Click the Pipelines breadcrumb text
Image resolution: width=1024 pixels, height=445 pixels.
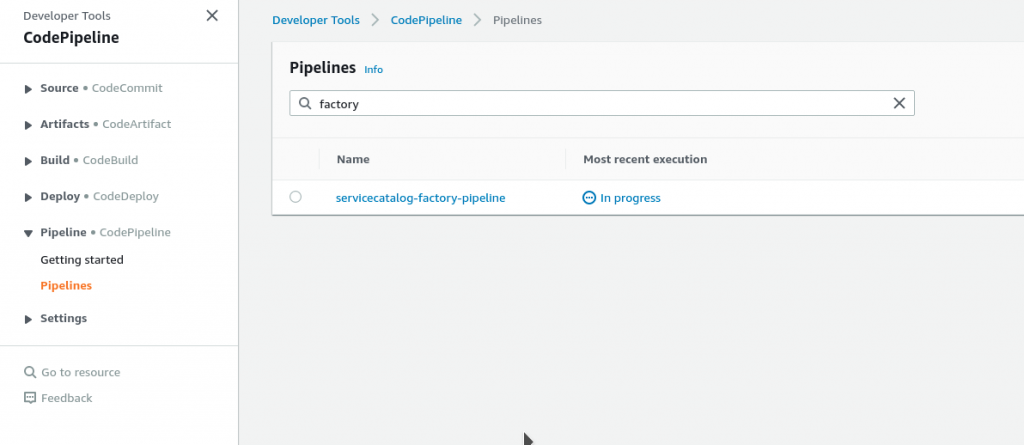tap(517, 20)
